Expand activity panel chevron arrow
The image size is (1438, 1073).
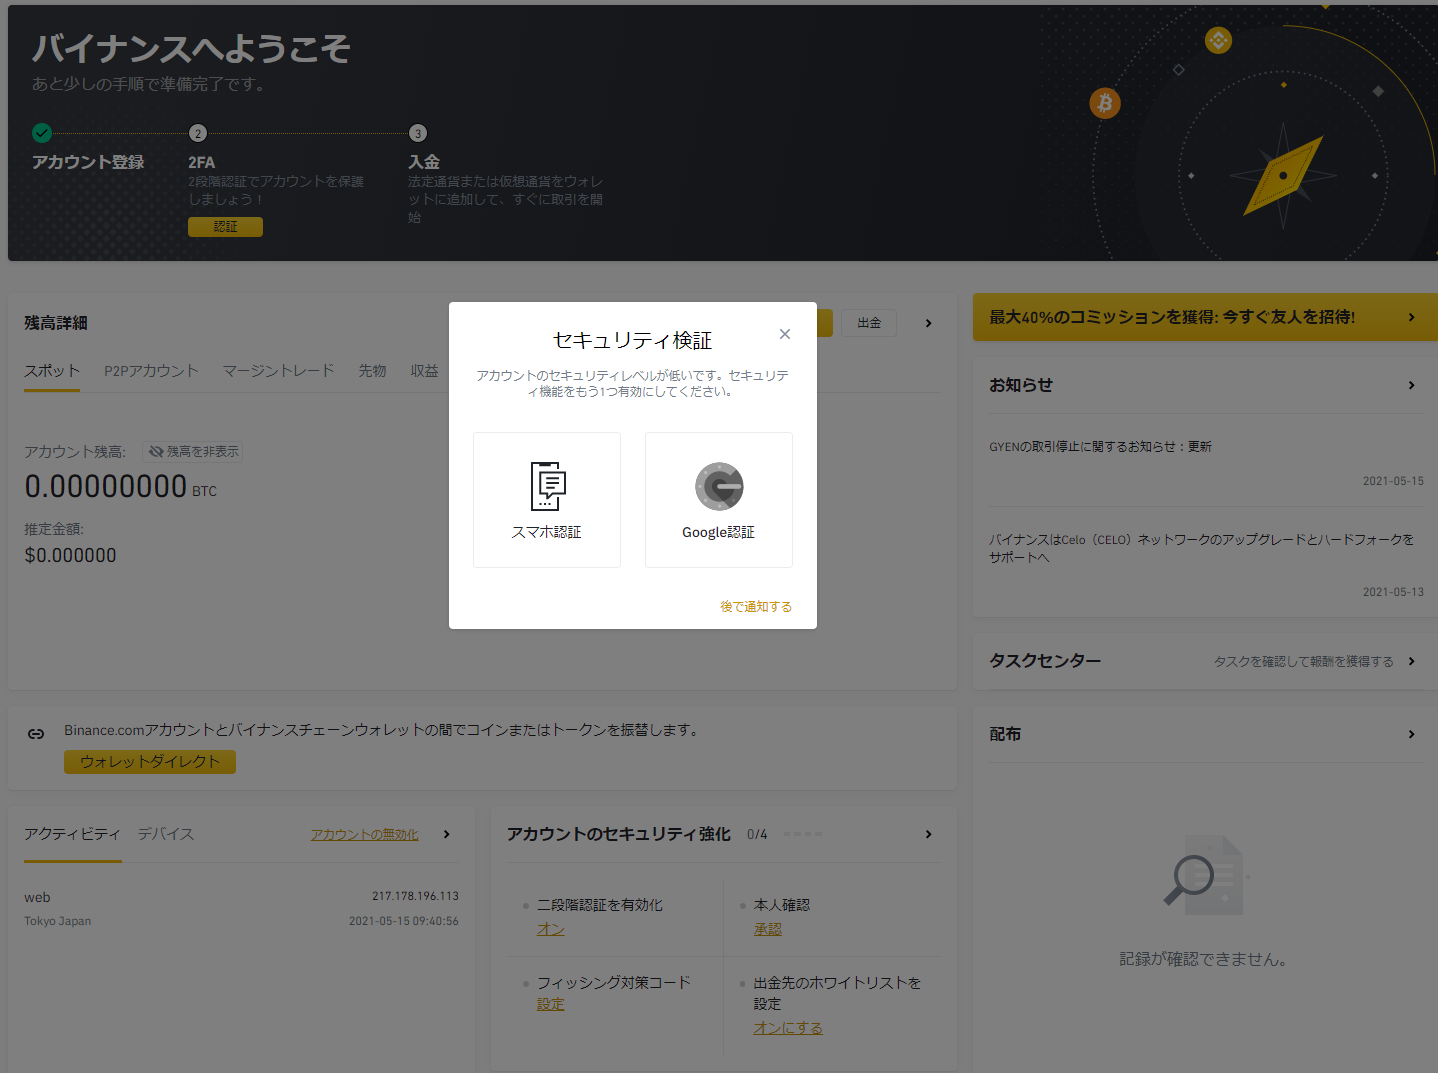[446, 834]
